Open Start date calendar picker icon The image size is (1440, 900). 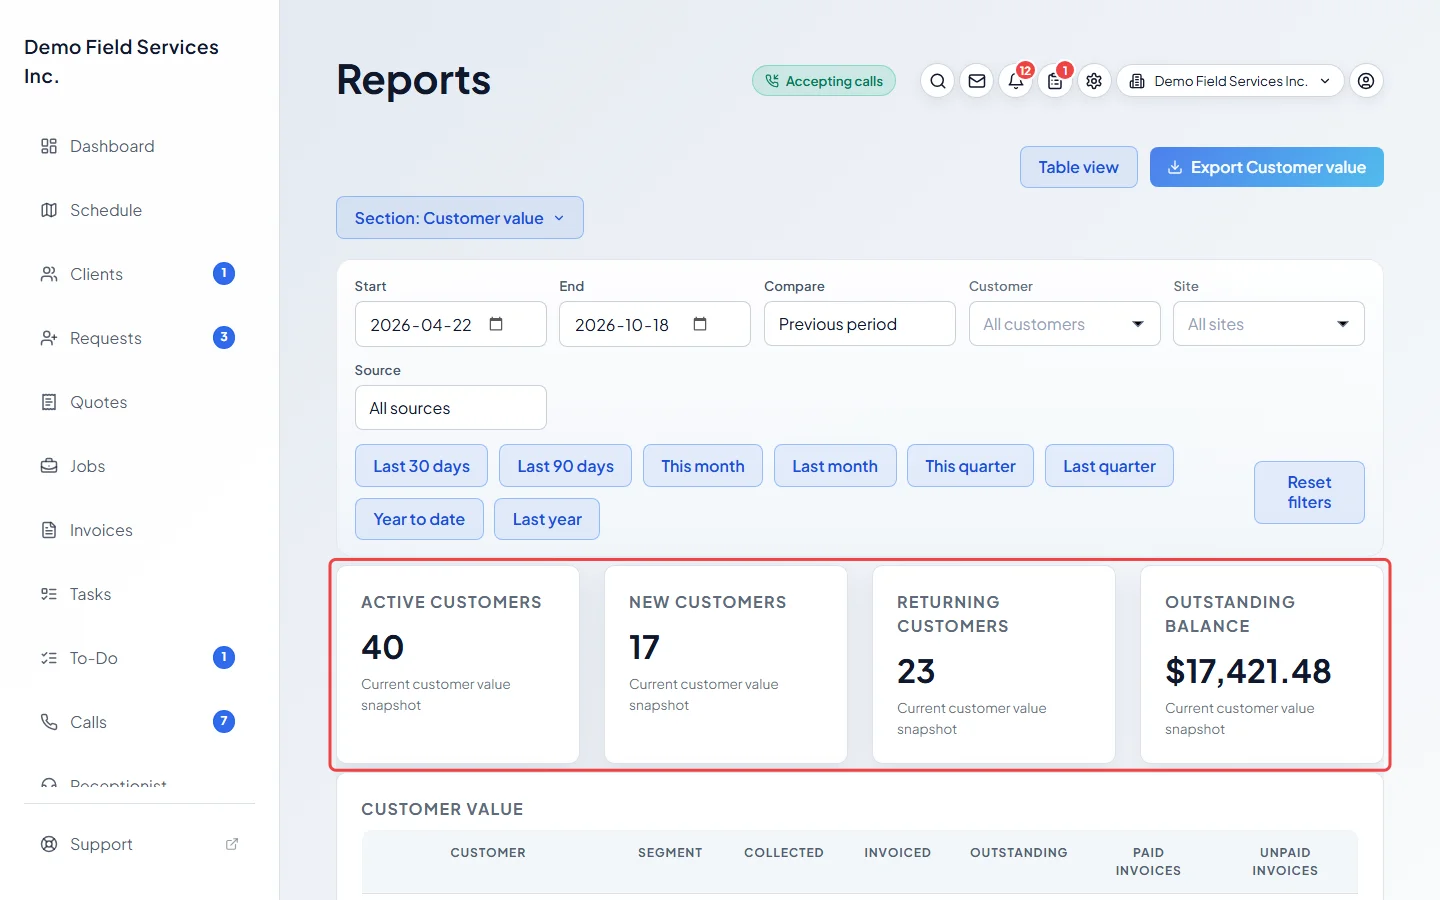496,324
